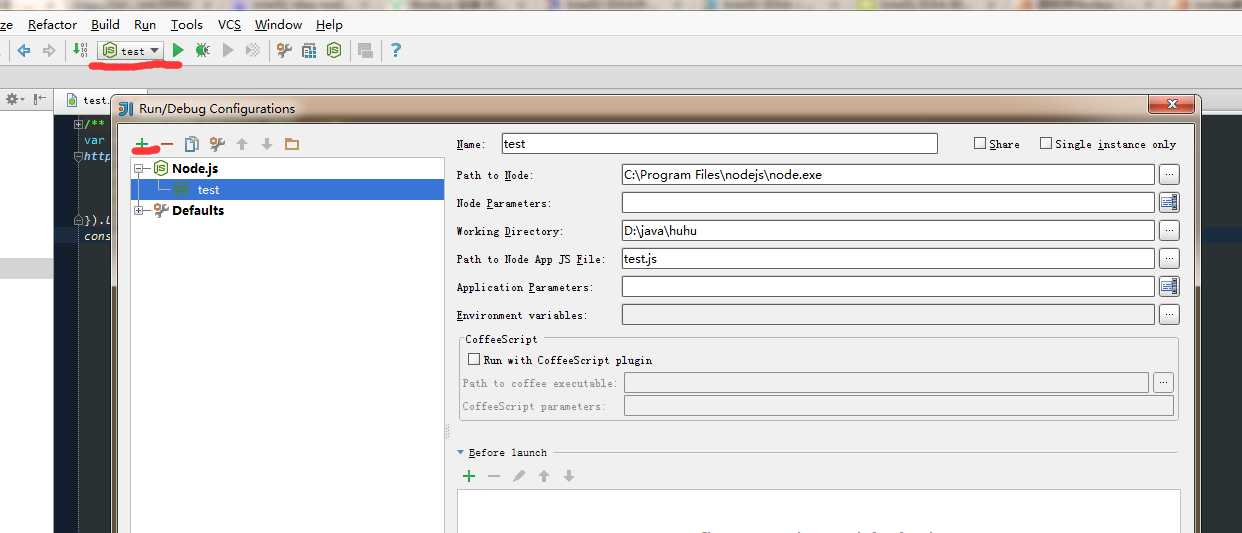Enable Single instance only checkbox
The image size is (1242, 533).
(1046, 144)
